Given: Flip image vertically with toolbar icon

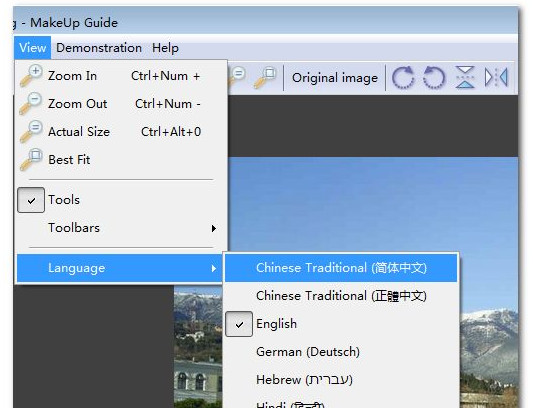Looking at the screenshot, I should pos(465,78).
